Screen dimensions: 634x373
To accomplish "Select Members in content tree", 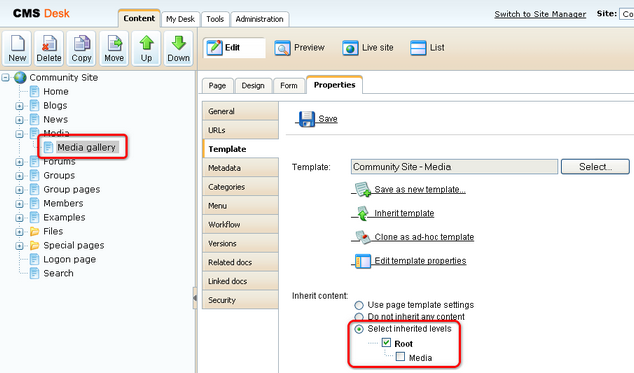I will (63, 203).
